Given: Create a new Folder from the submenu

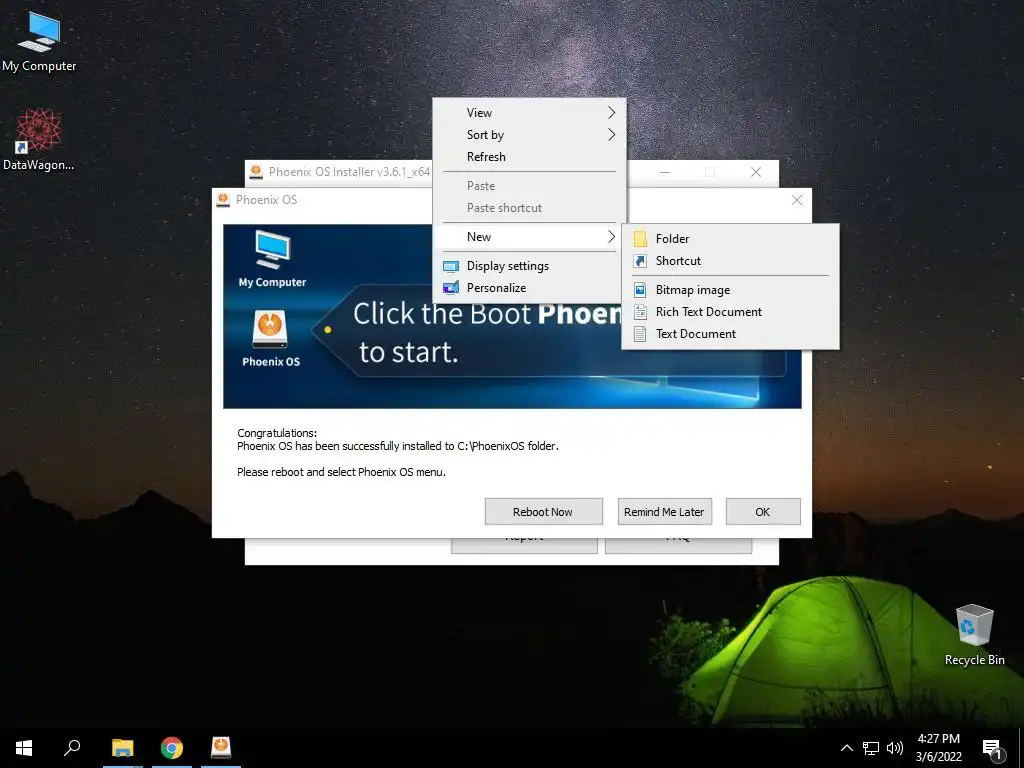Looking at the screenshot, I should click(x=730, y=239).
